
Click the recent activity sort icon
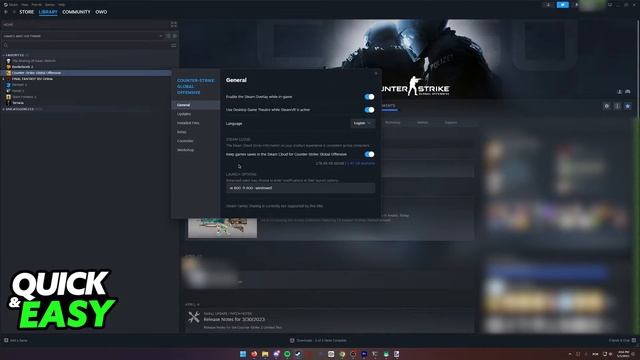168,36
